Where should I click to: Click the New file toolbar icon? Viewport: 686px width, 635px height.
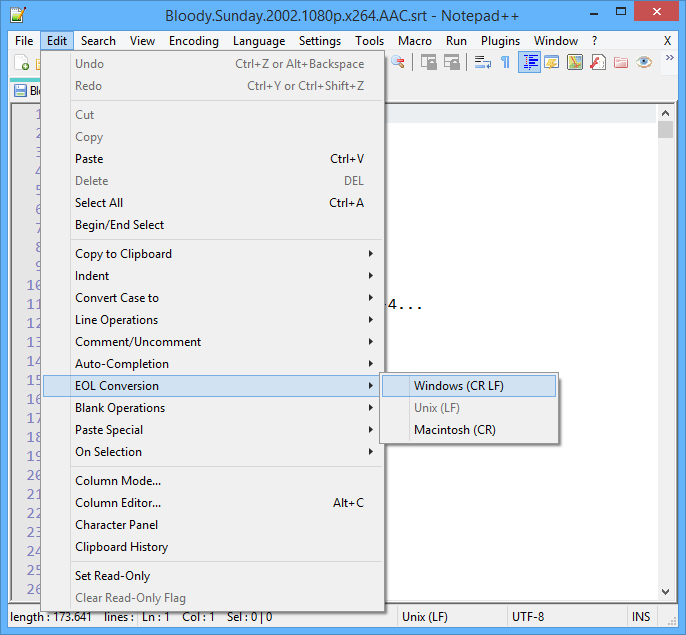click(24, 63)
